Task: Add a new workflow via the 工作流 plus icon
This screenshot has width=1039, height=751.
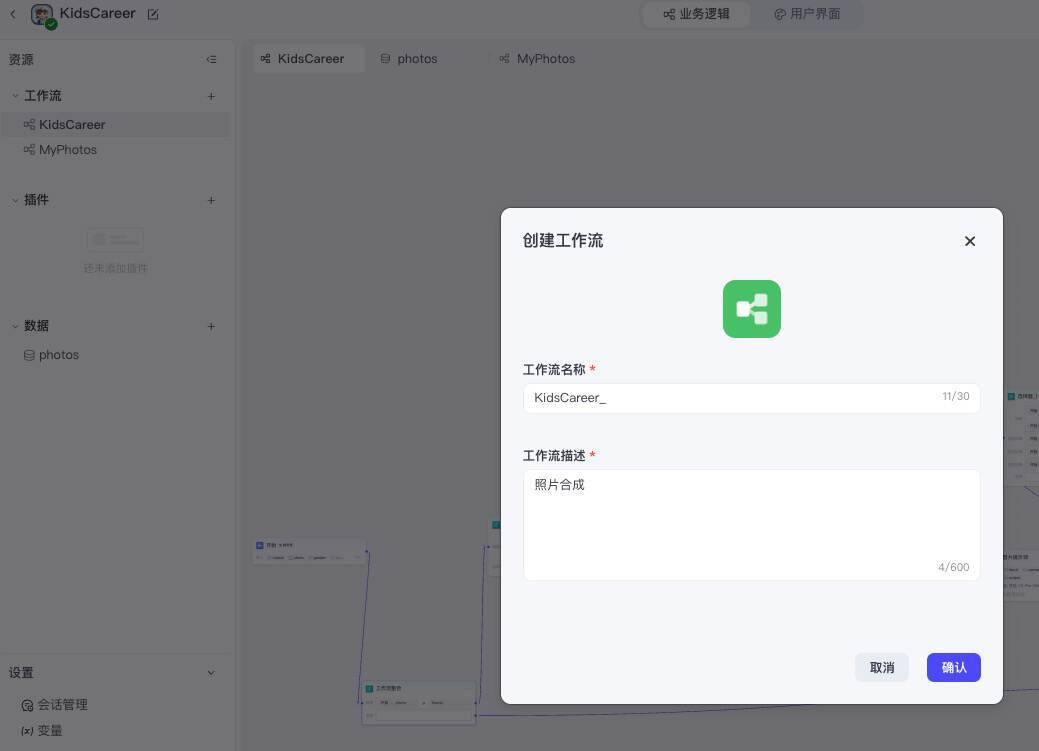Action: [x=211, y=95]
